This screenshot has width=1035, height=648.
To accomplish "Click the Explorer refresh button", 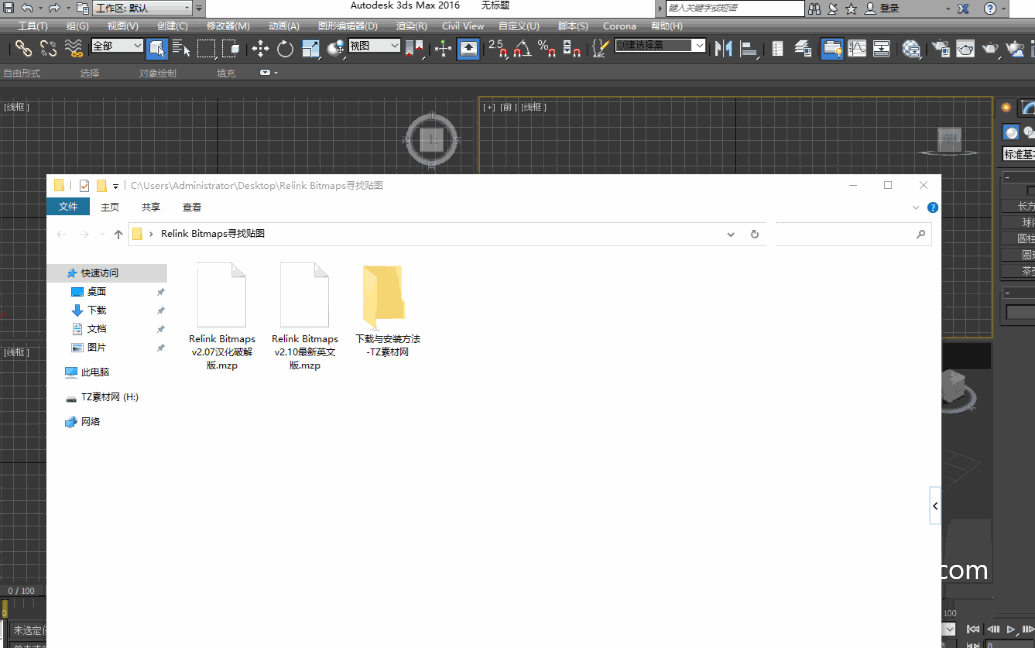I will (754, 234).
